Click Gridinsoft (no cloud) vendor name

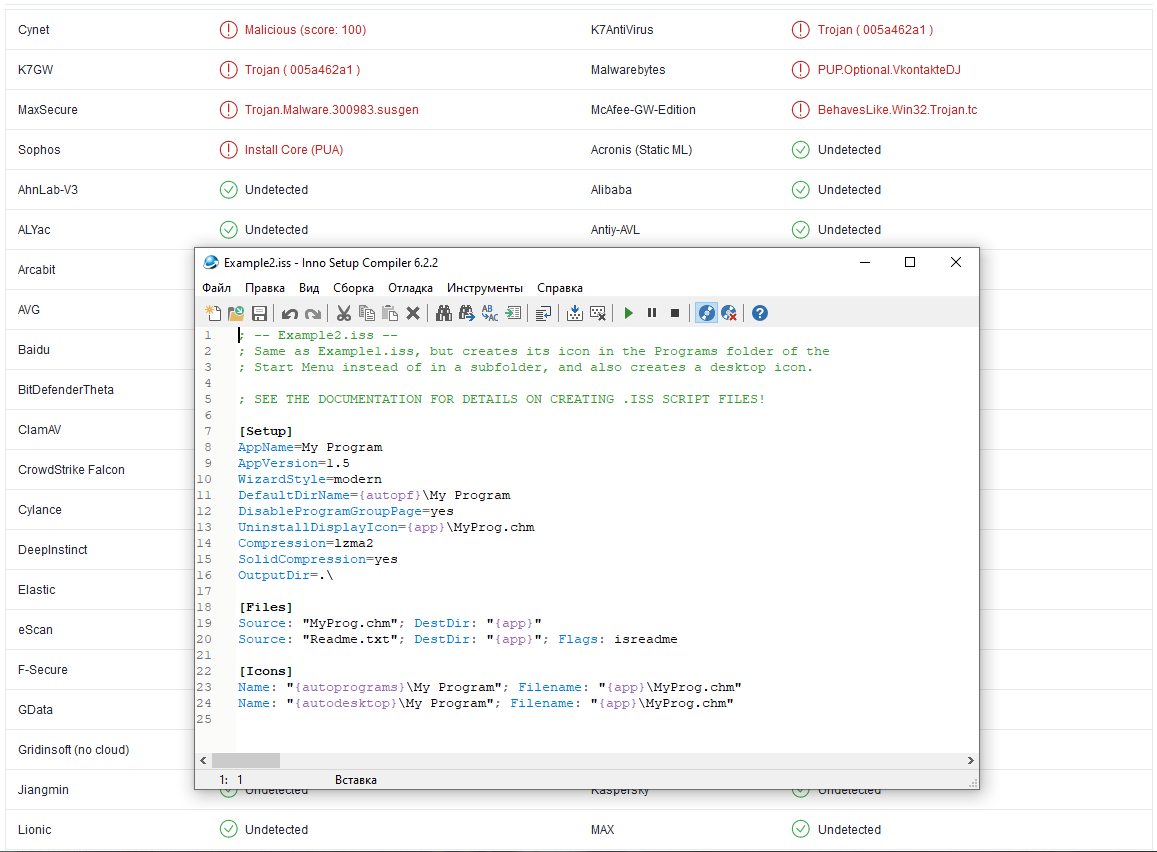74,749
